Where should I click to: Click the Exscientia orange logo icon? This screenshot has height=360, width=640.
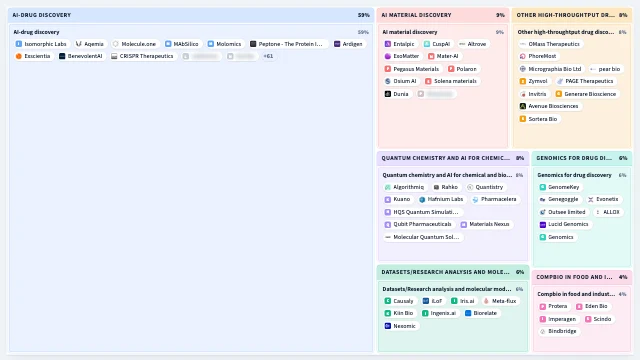19,56
